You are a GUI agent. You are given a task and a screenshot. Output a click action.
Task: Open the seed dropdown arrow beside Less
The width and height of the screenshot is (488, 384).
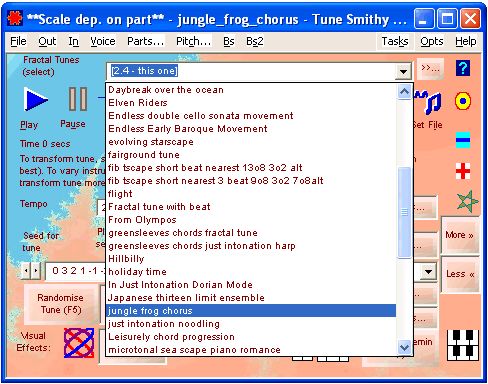428,272
